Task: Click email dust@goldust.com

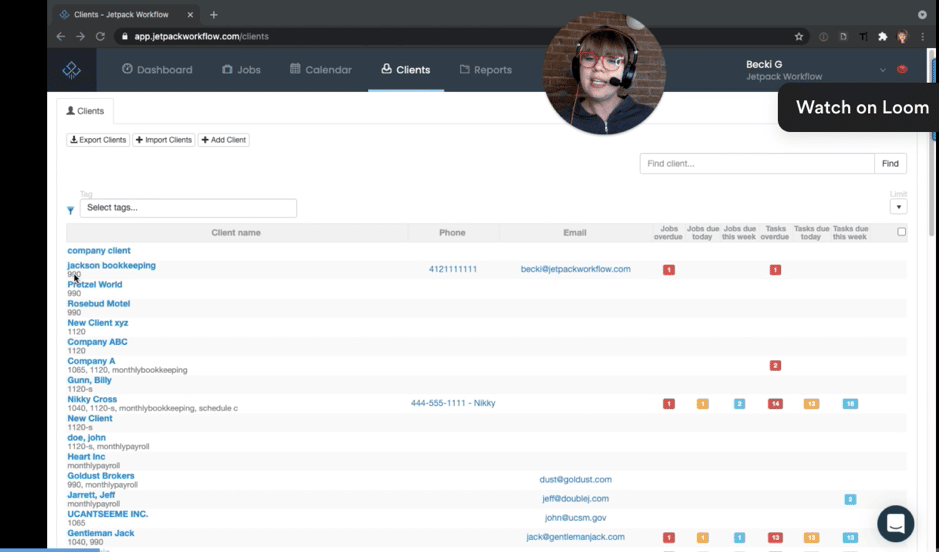Action: (575, 480)
